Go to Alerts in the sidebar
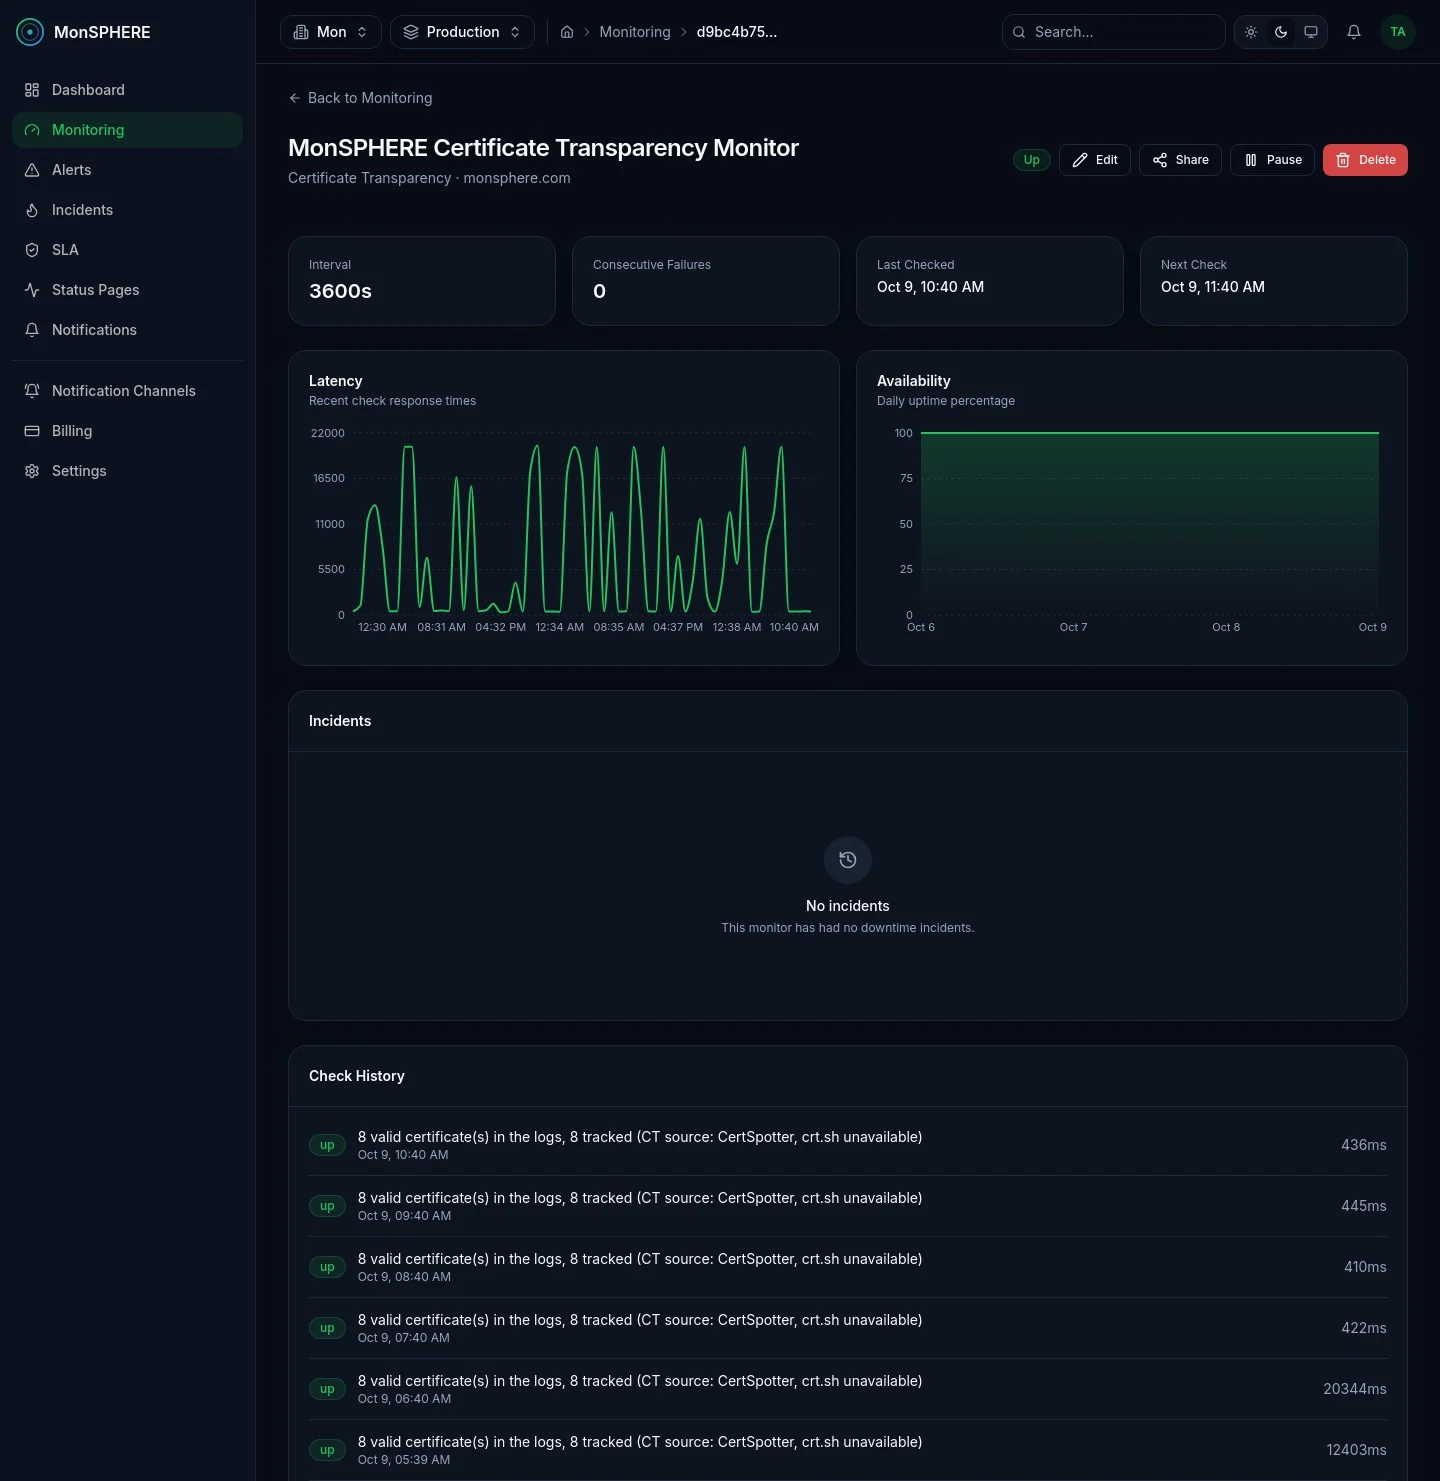Image resolution: width=1440 pixels, height=1481 pixels. 127,170
